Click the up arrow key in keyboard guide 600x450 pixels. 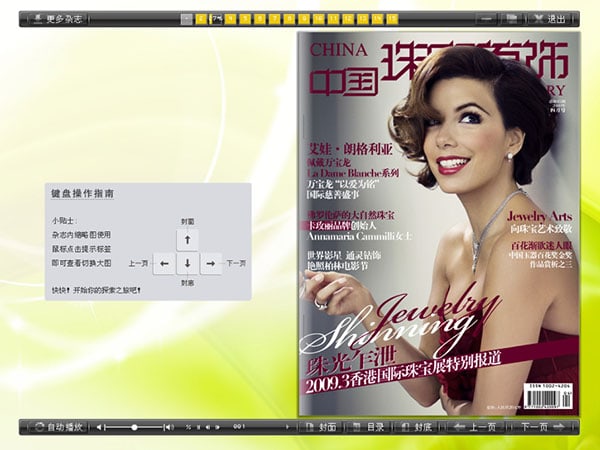(x=188, y=240)
